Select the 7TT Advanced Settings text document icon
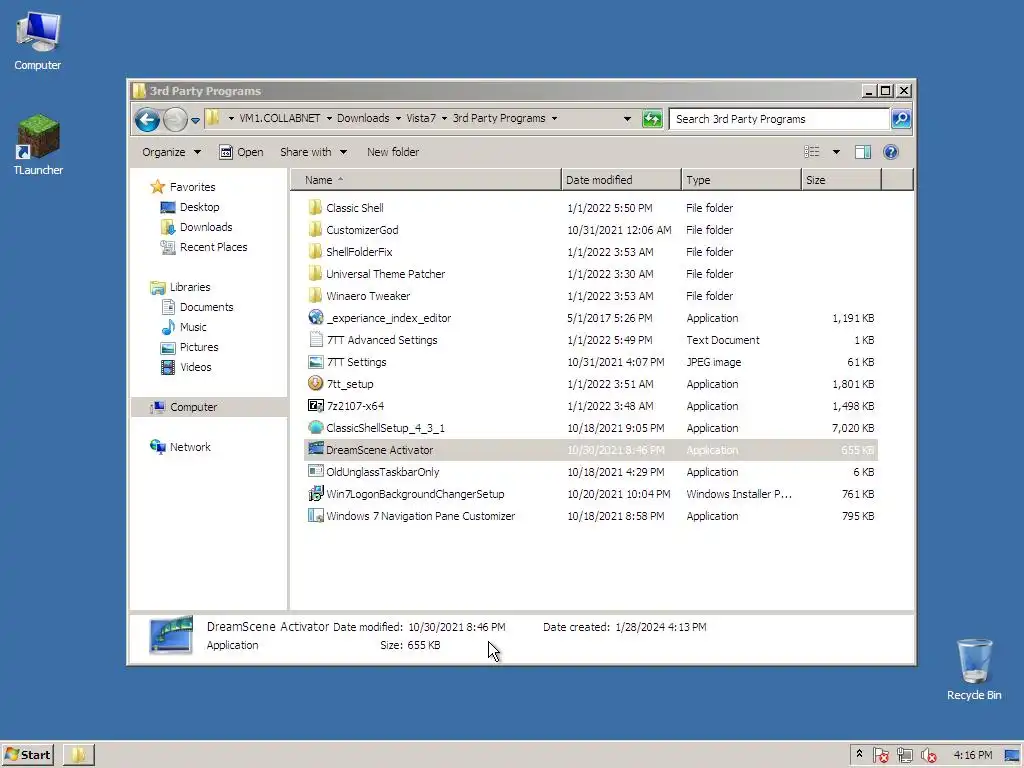This screenshot has height=768, width=1024. click(x=315, y=340)
